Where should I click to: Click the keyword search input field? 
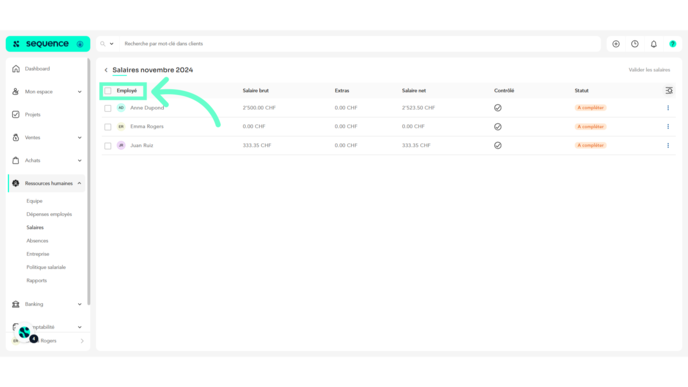point(360,44)
